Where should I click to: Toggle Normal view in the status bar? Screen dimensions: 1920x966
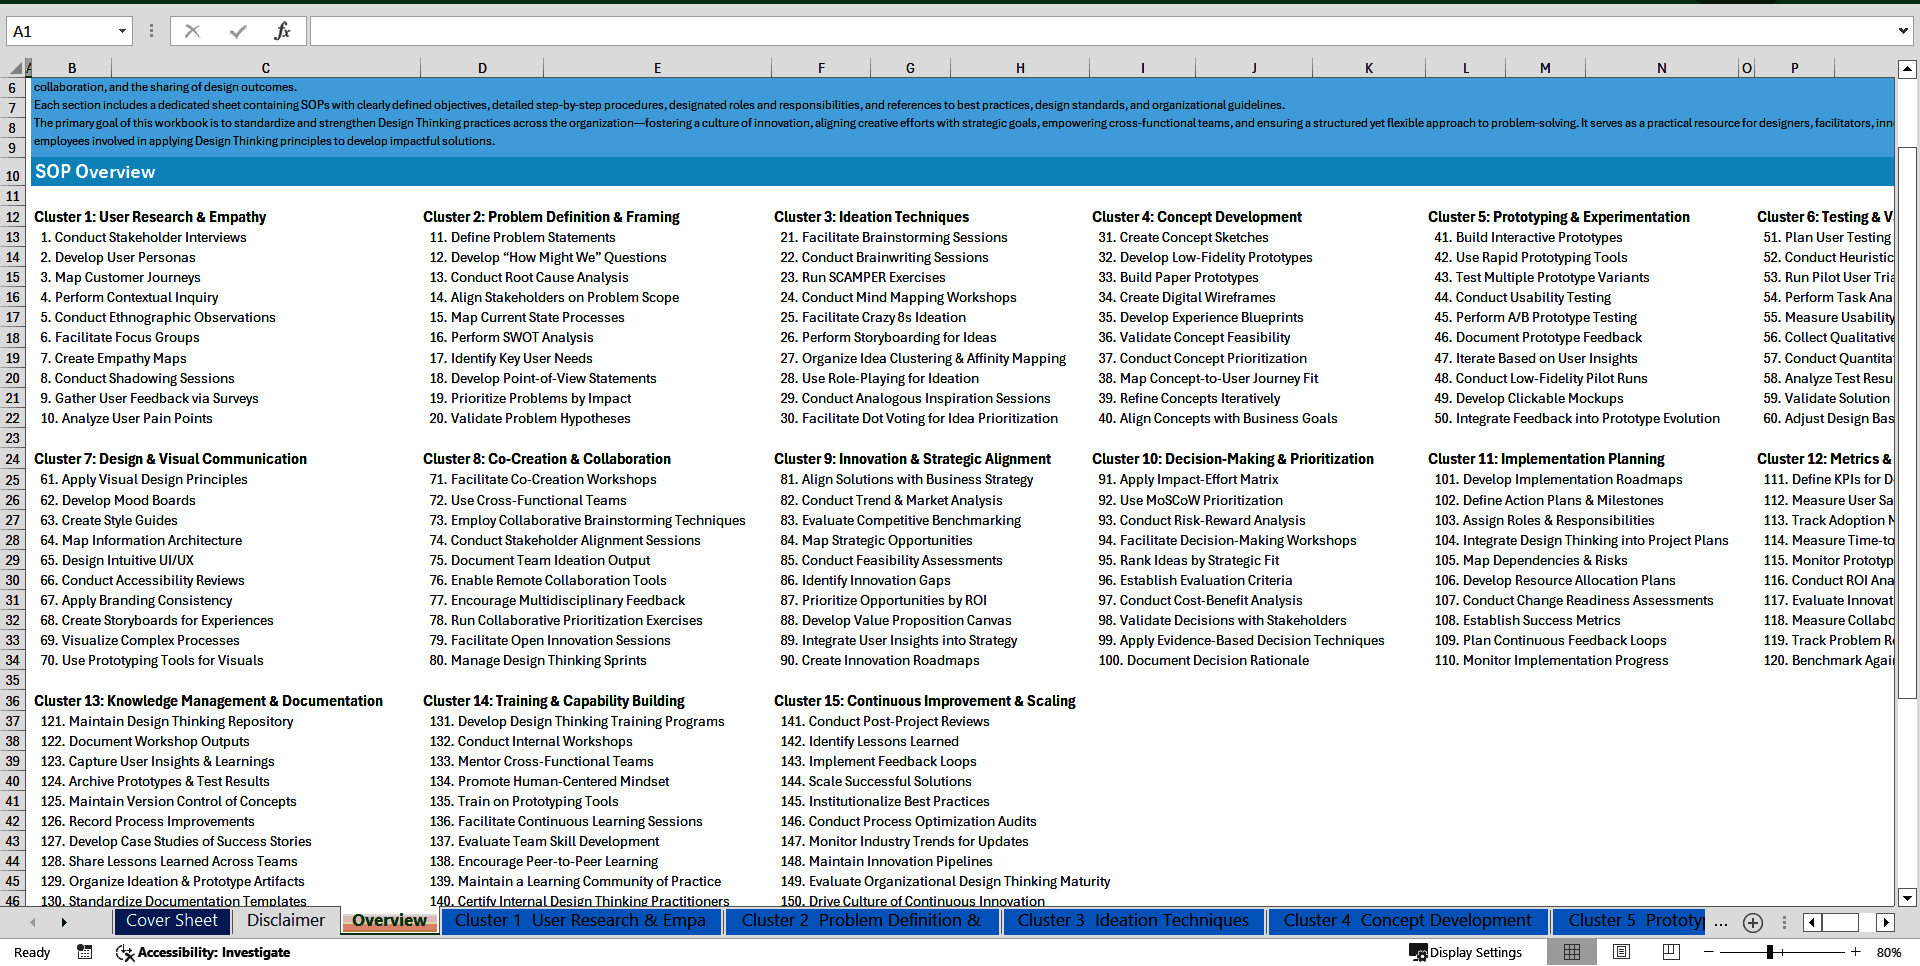pos(1572,952)
